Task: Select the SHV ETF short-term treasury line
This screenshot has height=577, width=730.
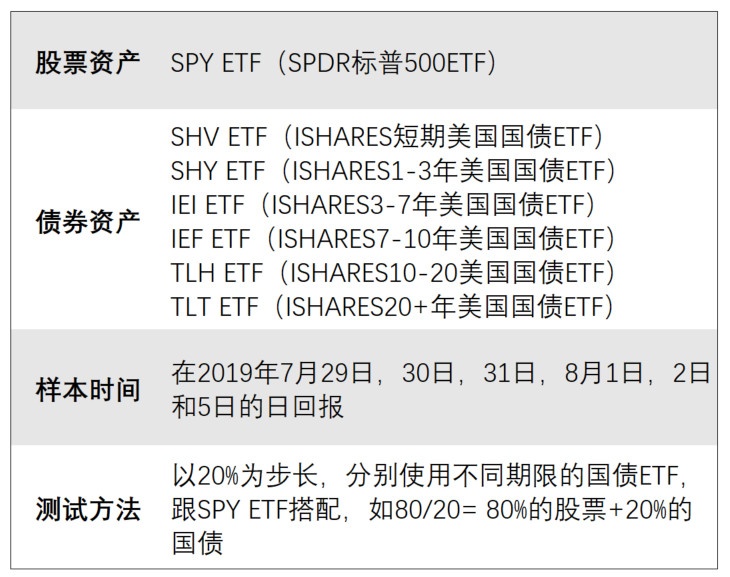Action: [388, 136]
